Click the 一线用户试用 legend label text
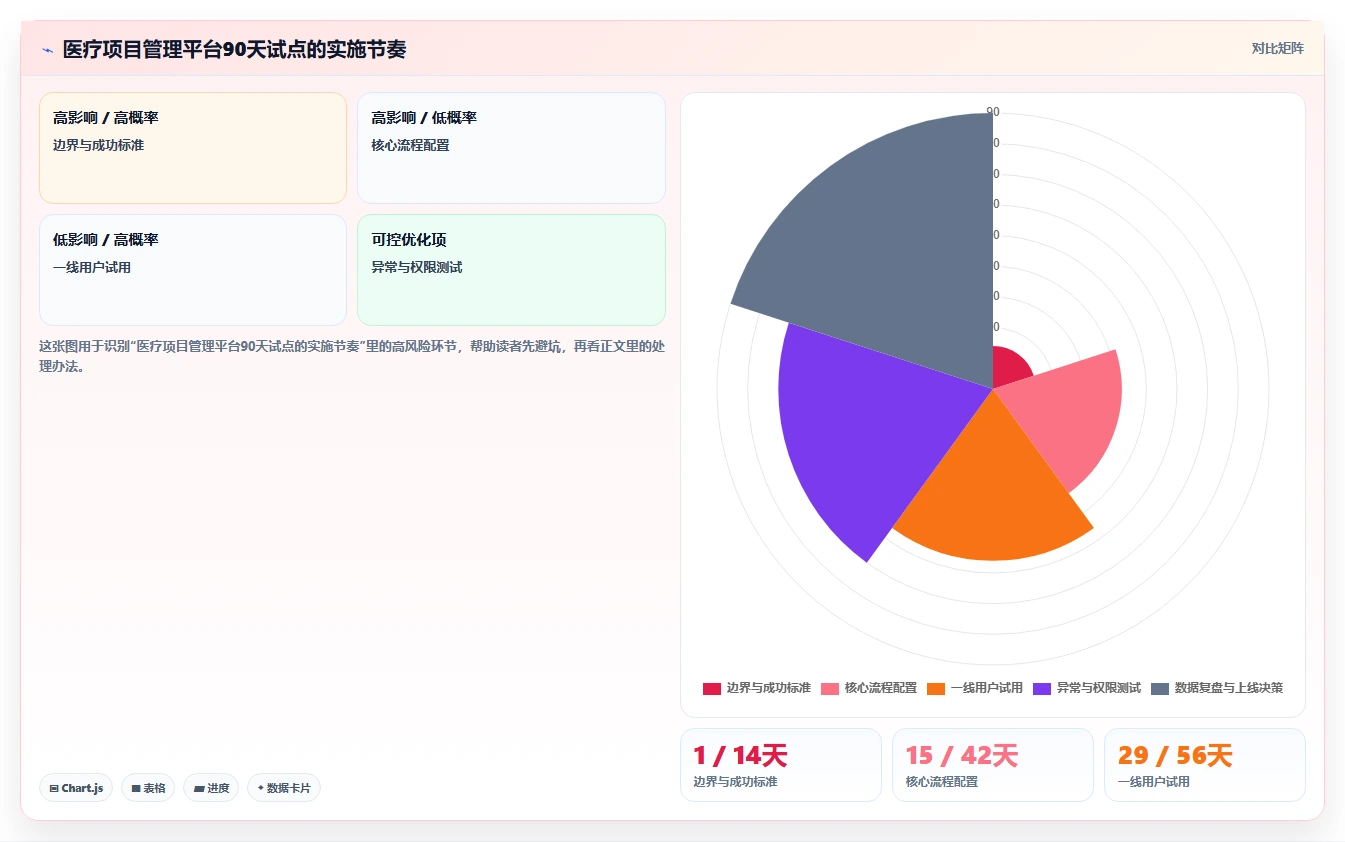Screen dimensions: 1345x842 coord(986,688)
